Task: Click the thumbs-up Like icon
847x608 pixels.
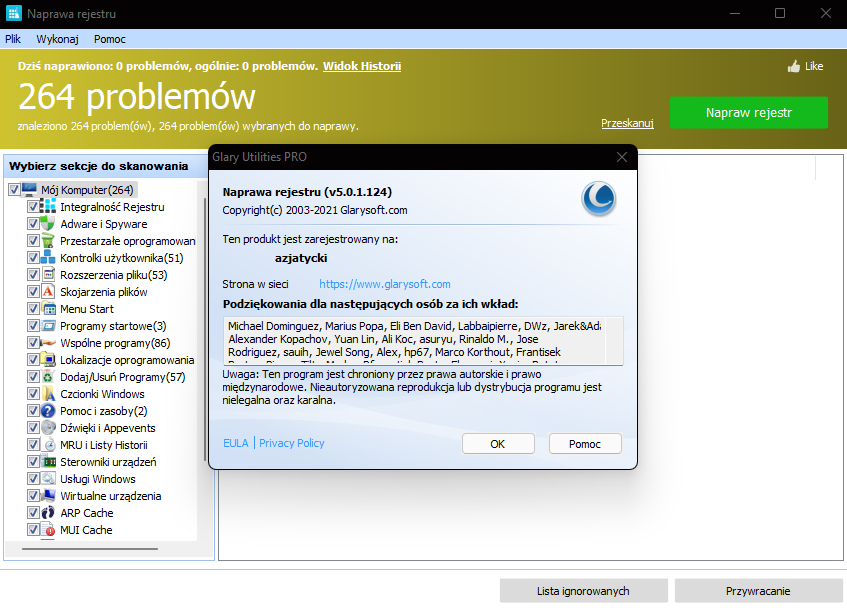Action: [794, 66]
